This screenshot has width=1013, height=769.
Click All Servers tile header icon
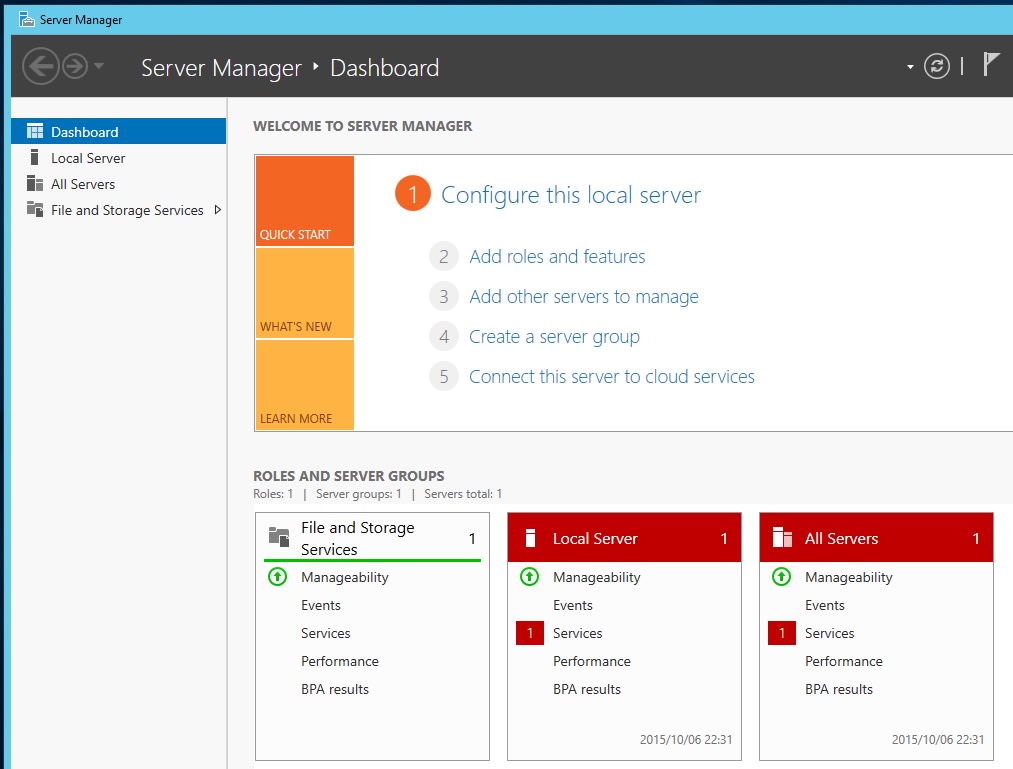pyautogui.click(x=782, y=537)
